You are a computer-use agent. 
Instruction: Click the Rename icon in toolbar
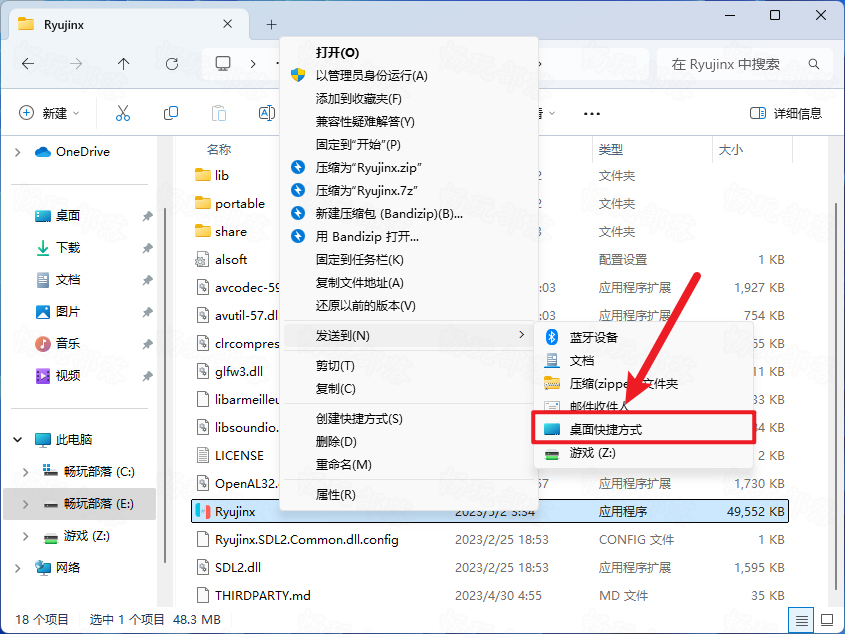coord(267,113)
